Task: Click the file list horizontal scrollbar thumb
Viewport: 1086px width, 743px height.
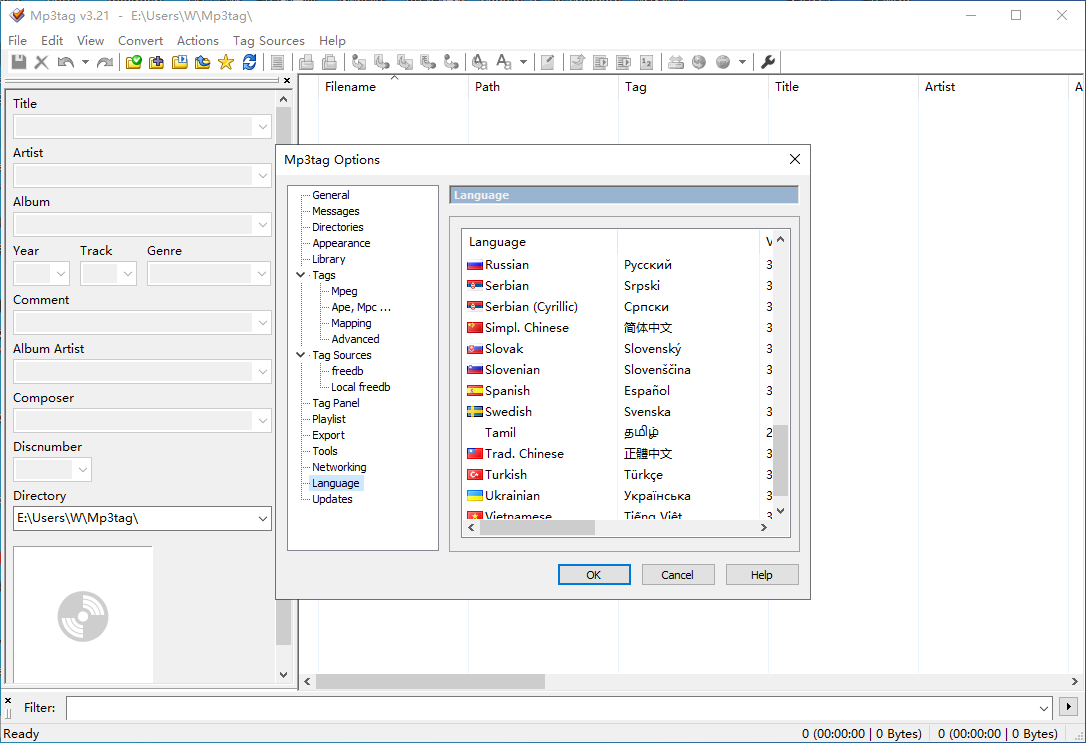Action: tap(430, 682)
